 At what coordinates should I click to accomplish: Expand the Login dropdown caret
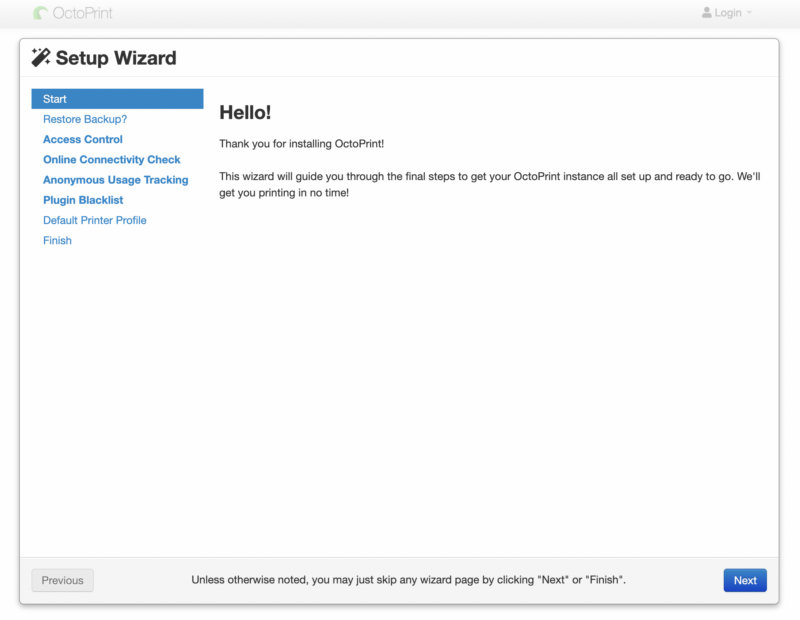[x=749, y=13]
